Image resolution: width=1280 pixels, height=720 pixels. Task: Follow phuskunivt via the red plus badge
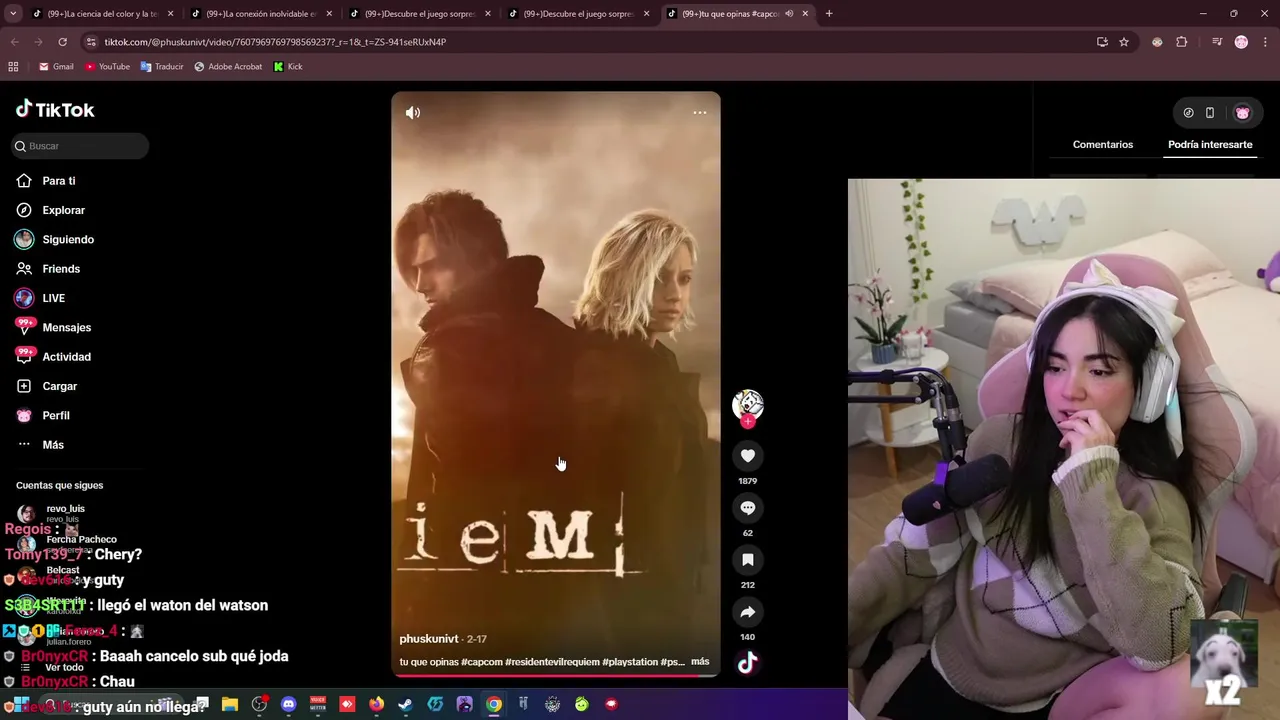747,422
